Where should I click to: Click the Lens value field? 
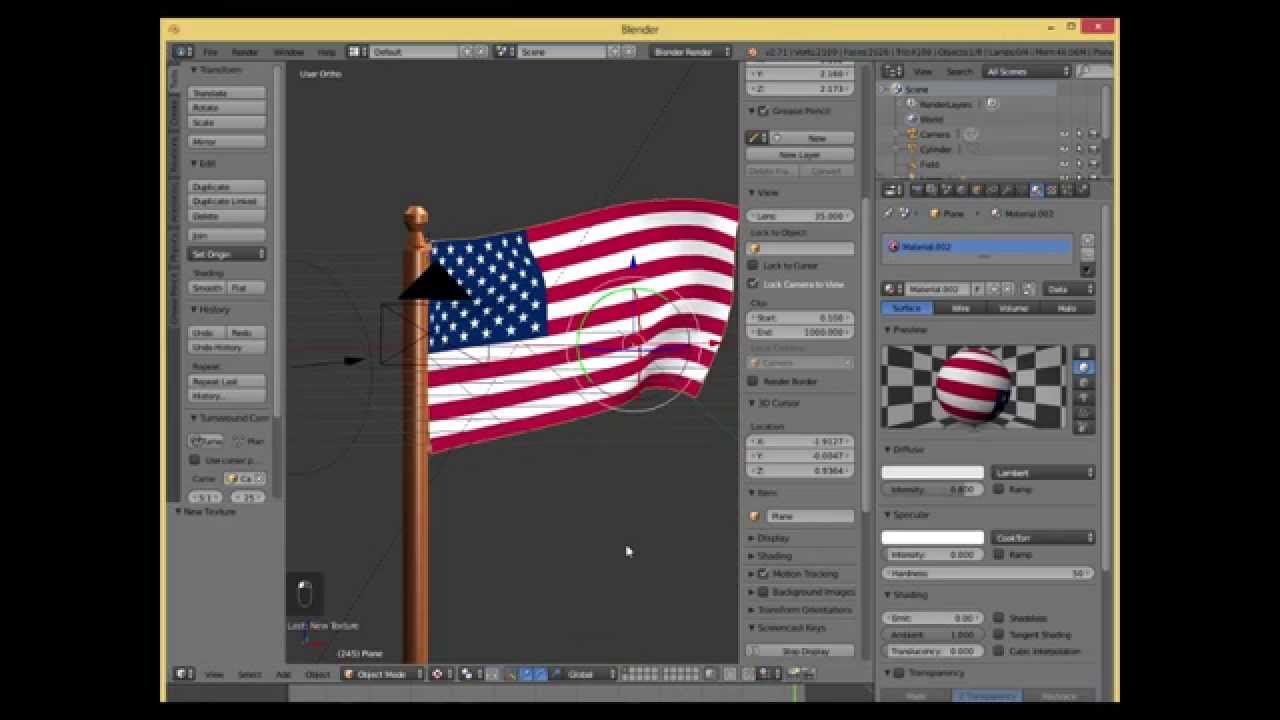pyautogui.click(x=801, y=216)
